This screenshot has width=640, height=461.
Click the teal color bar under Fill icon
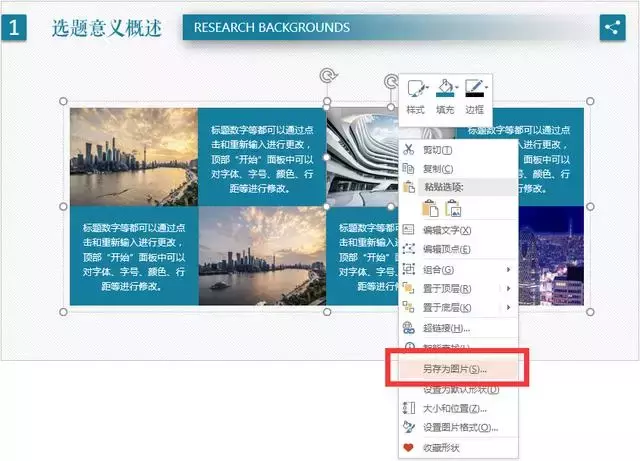[x=445, y=95]
